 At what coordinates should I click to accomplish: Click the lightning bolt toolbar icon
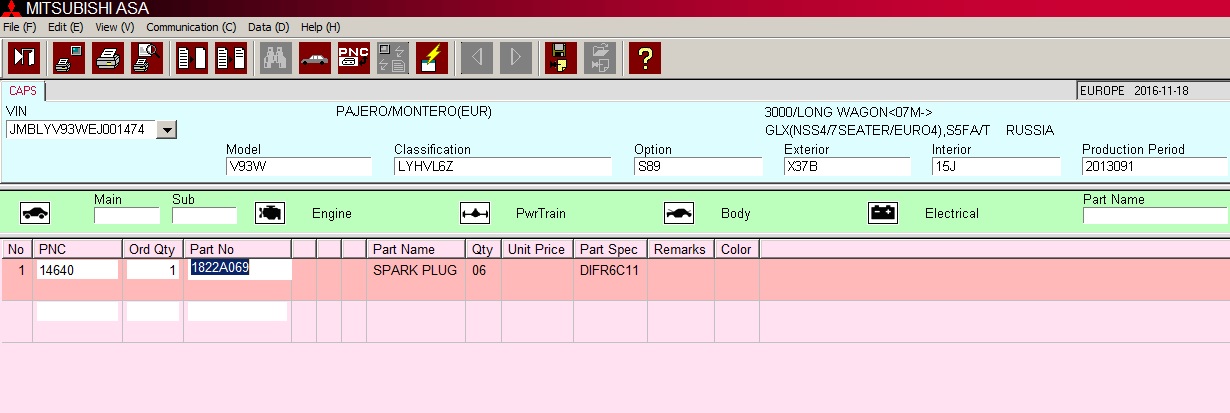click(431, 58)
